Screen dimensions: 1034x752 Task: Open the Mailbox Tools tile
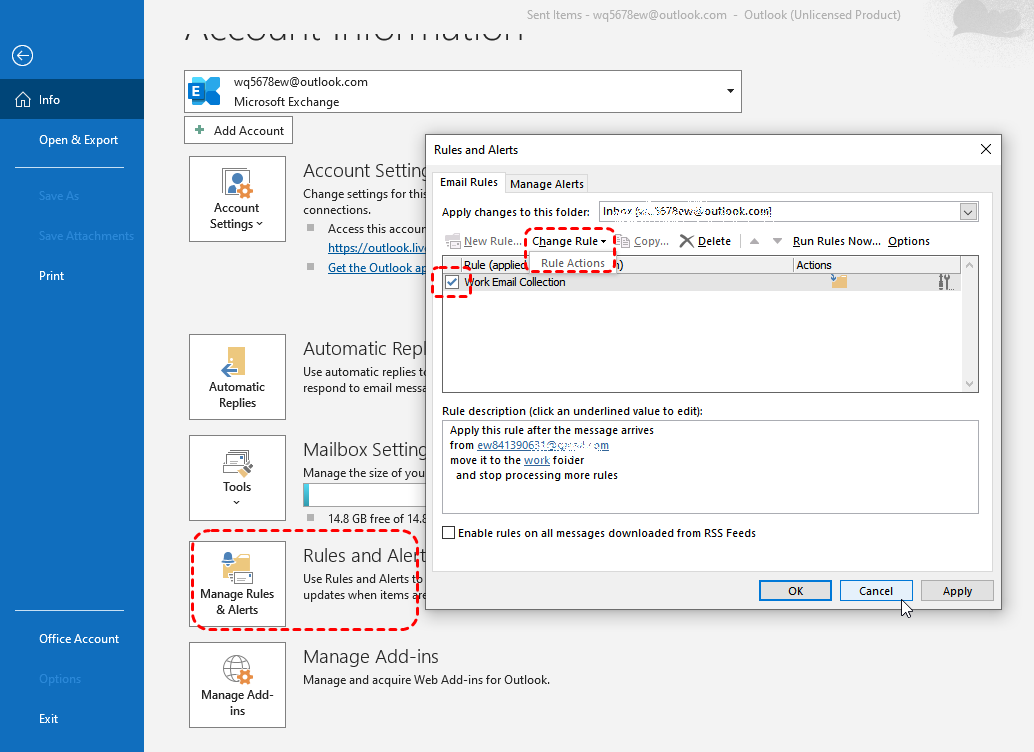237,478
